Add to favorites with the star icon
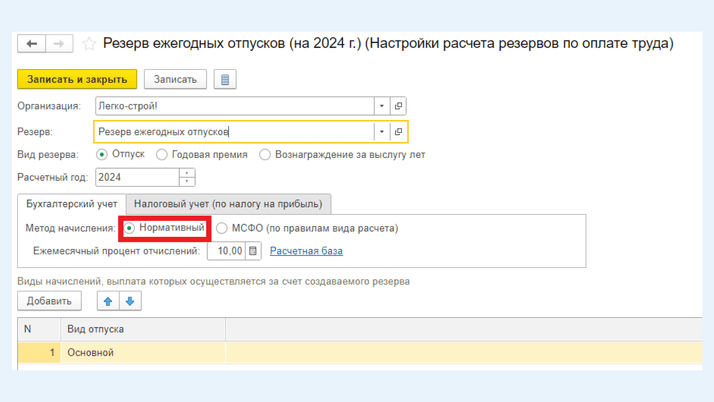This screenshot has height=402, width=714. 89,44
